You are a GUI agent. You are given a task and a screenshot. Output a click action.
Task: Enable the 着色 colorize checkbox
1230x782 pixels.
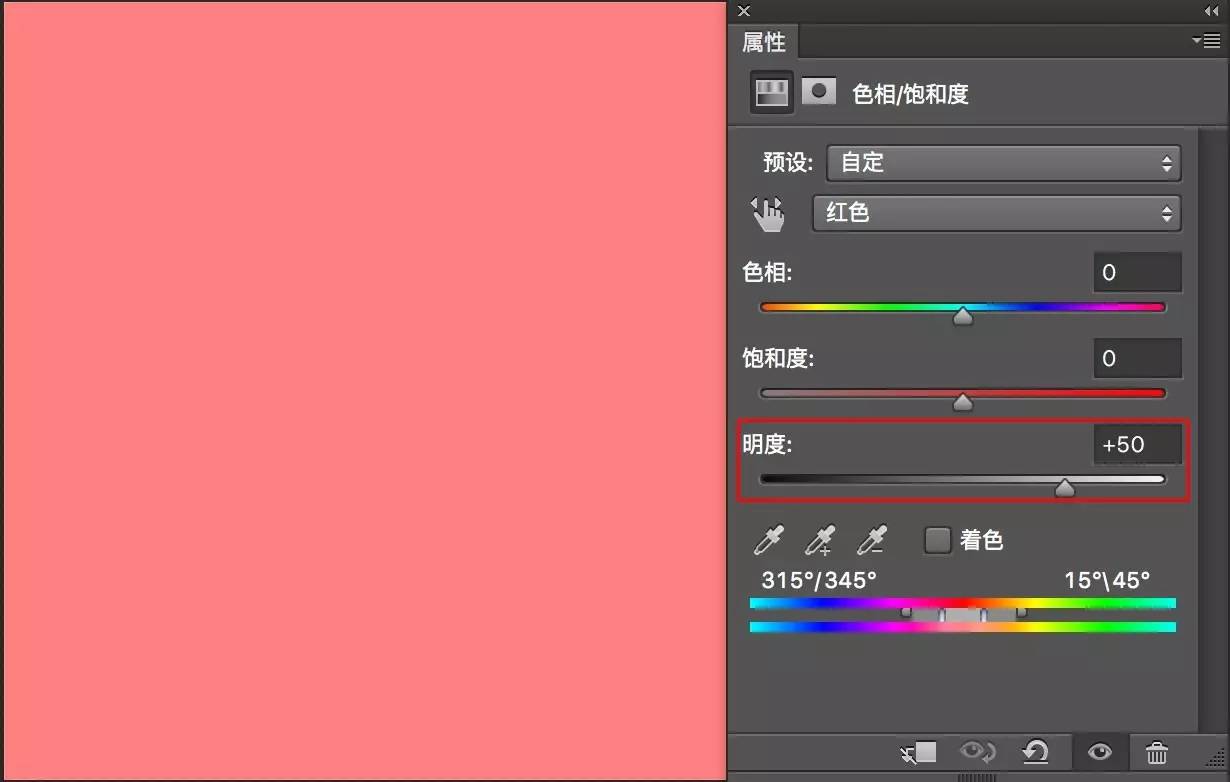937,540
